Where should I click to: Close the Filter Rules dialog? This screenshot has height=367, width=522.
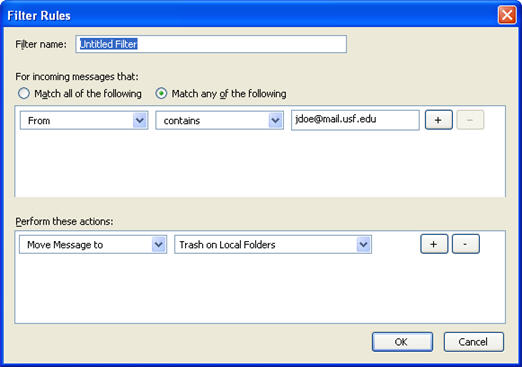507,15
